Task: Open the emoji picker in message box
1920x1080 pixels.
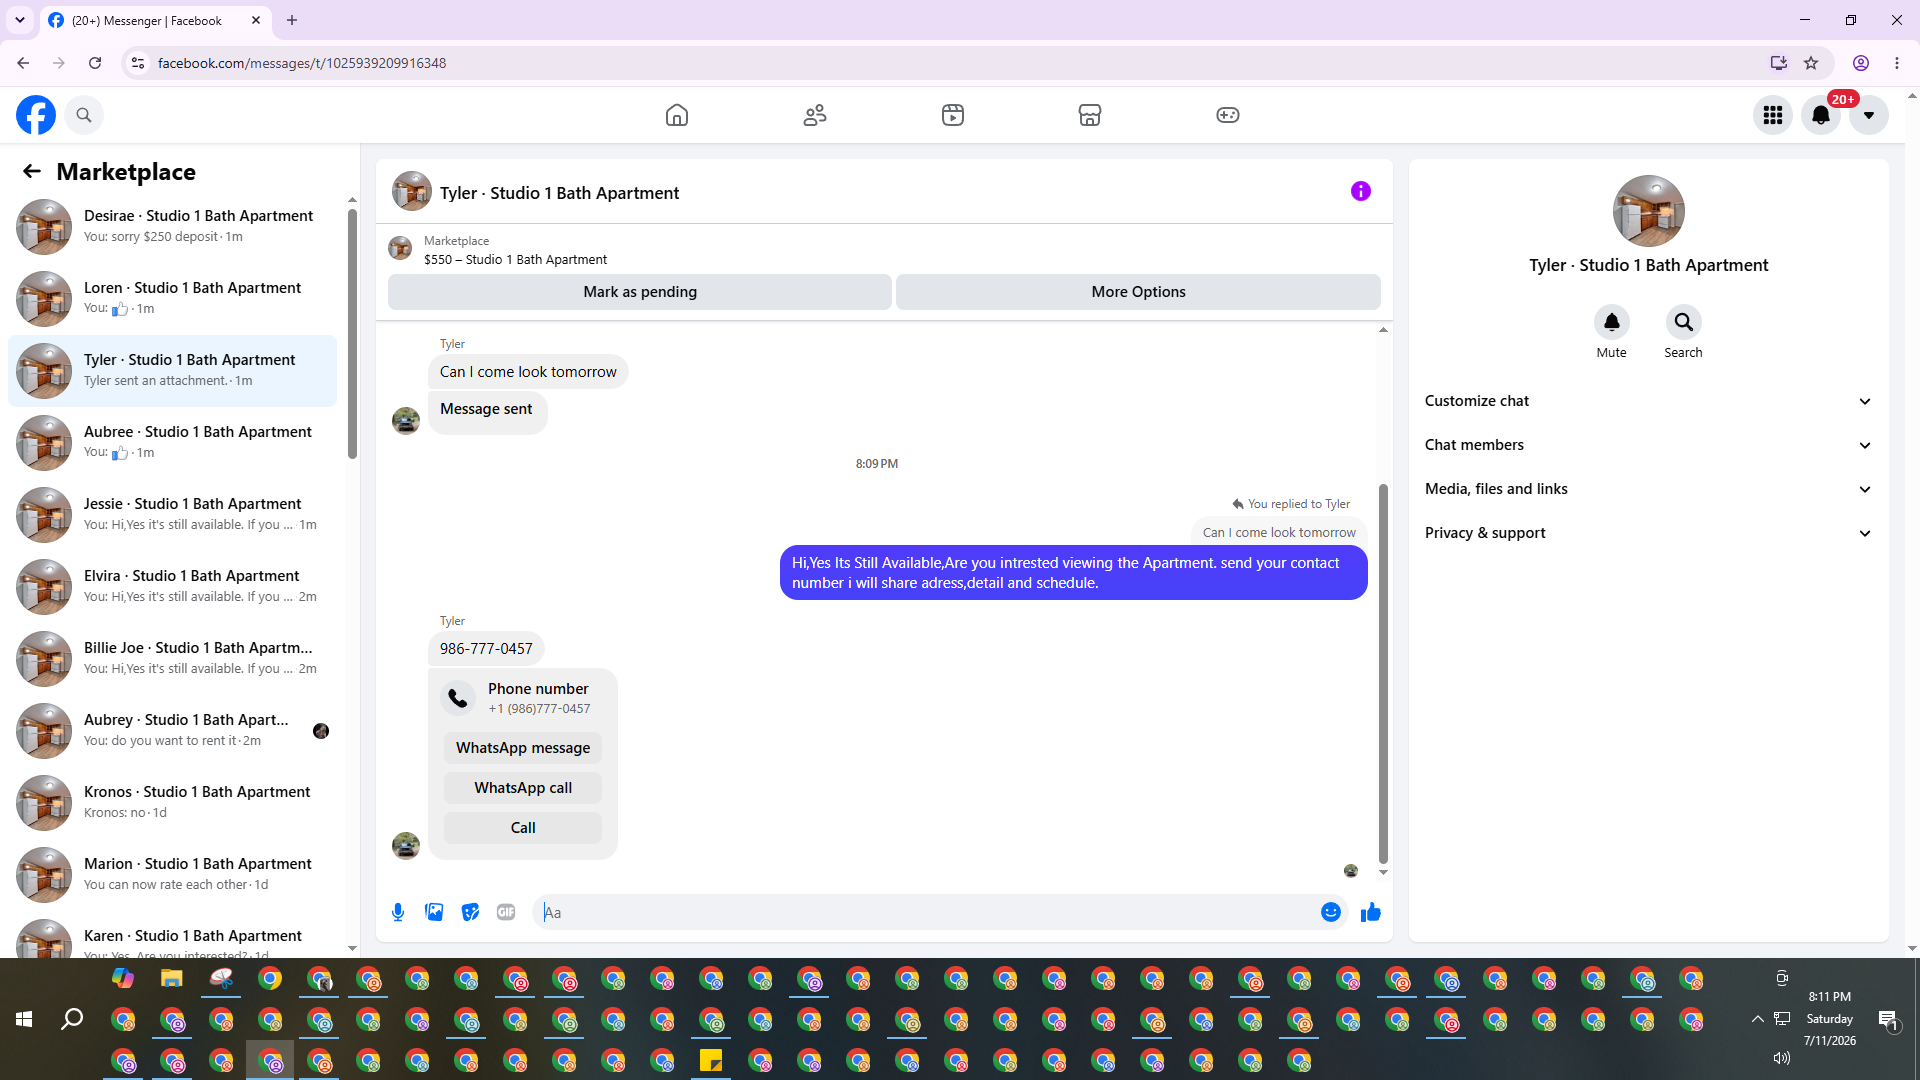Action: [x=1331, y=912]
